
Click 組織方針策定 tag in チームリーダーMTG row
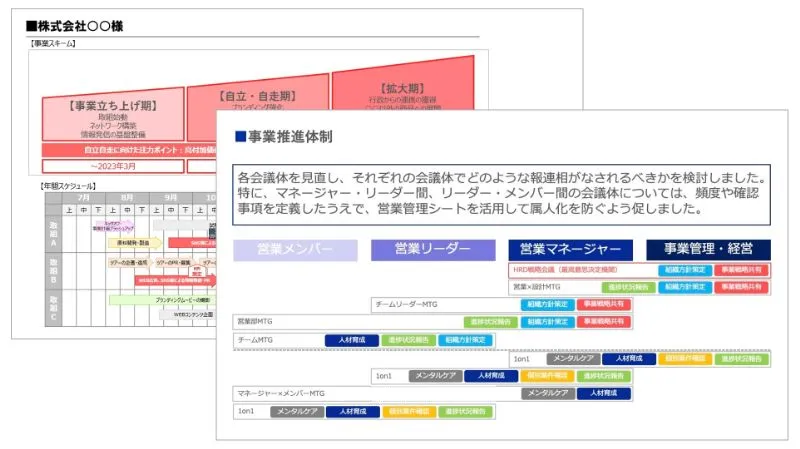tap(547, 305)
